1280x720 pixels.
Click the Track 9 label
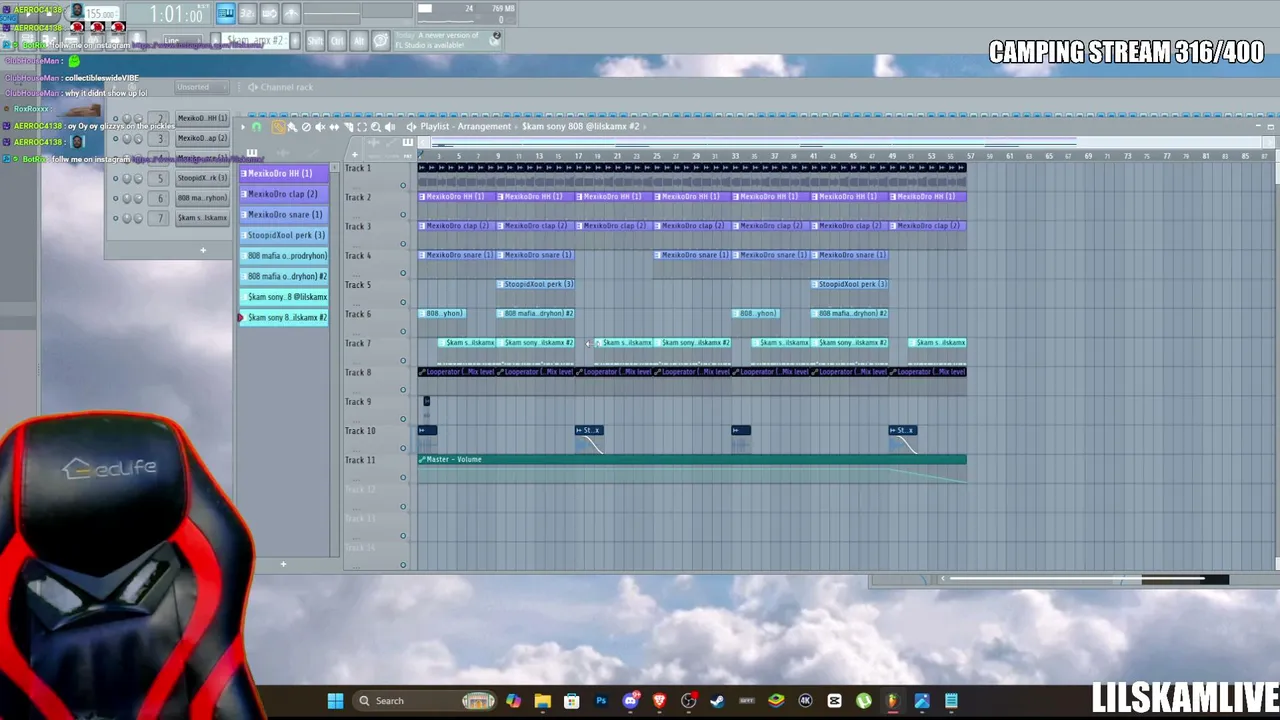point(358,402)
